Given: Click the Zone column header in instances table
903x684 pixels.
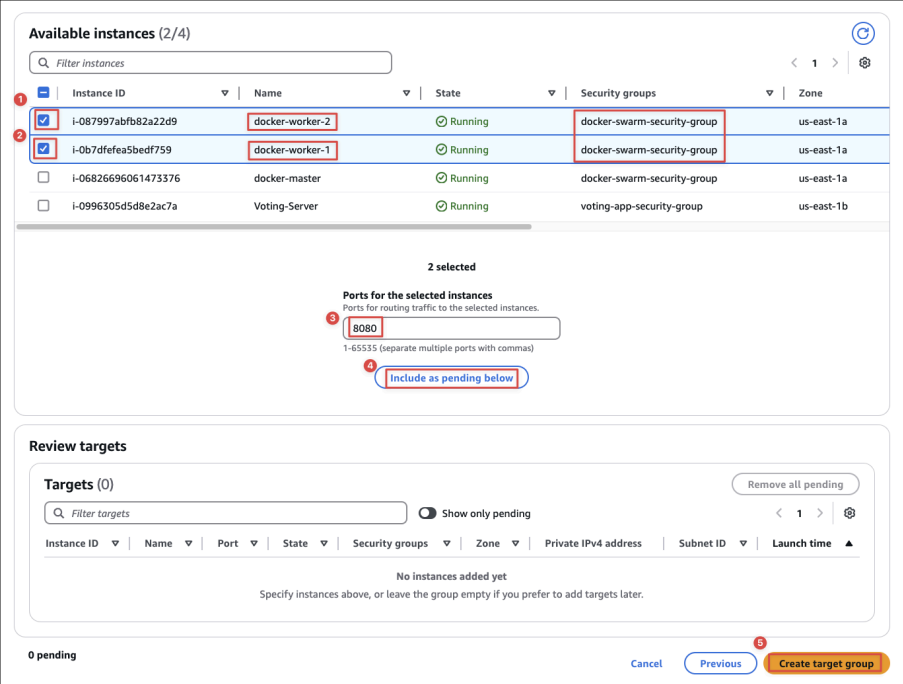Looking at the screenshot, I should [x=810, y=93].
